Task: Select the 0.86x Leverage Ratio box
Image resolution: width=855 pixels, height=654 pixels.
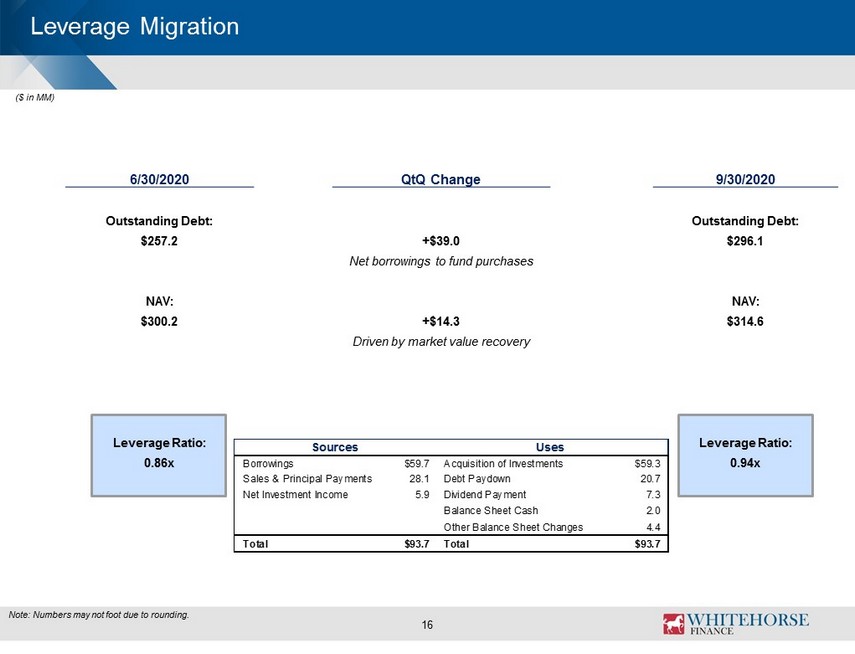Action: (x=159, y=455)
